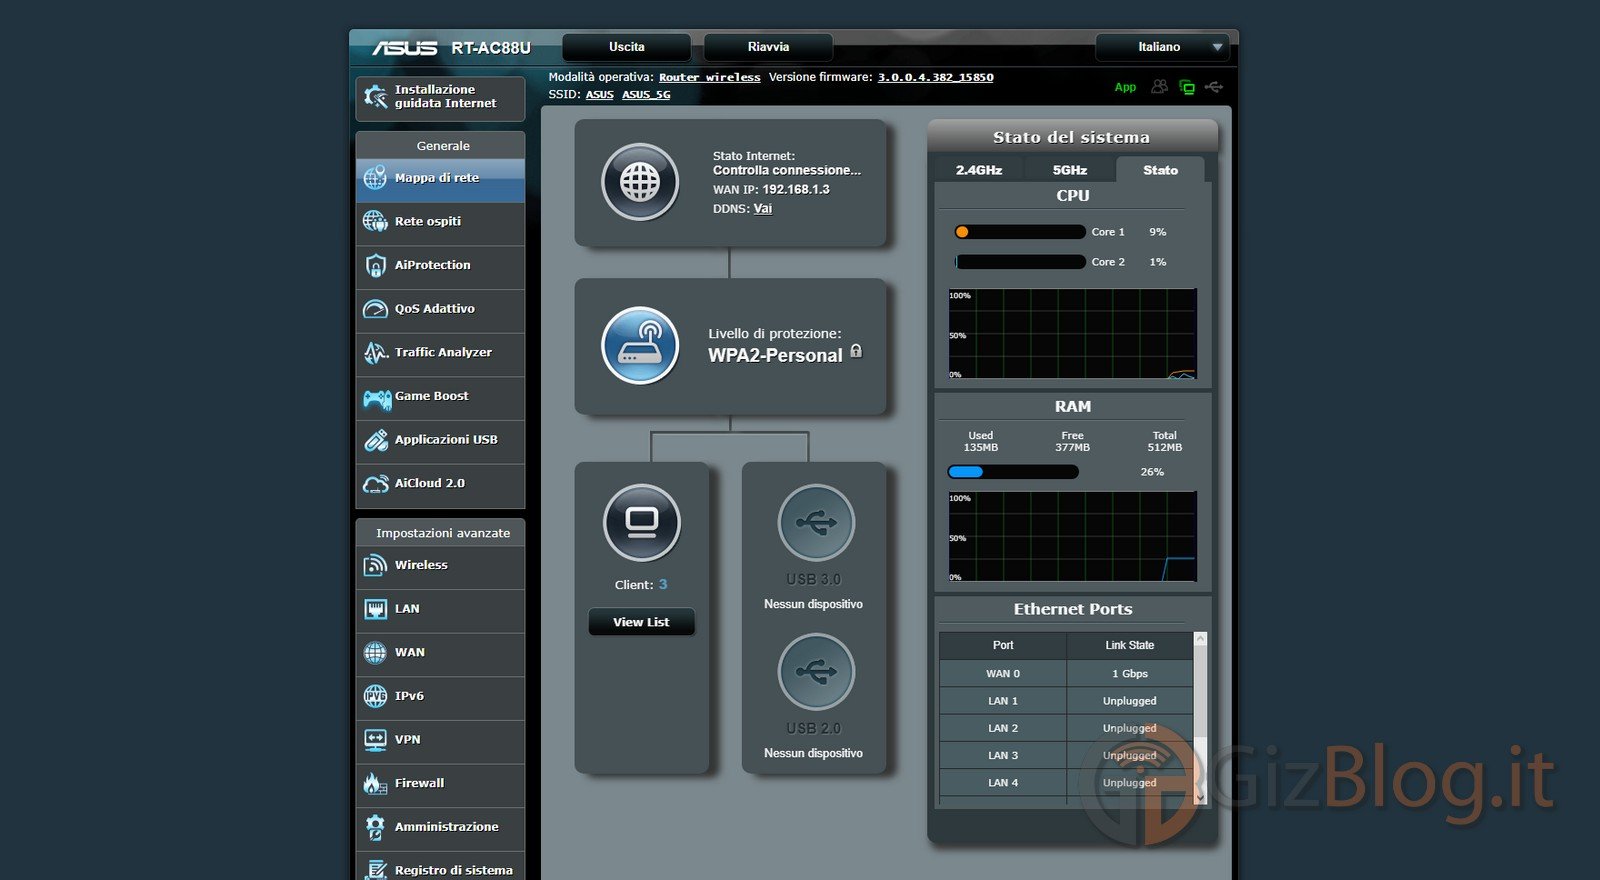1600x880 pixels.
Task: Open the WAN globe icon
Action: click(x=375, y=653)
